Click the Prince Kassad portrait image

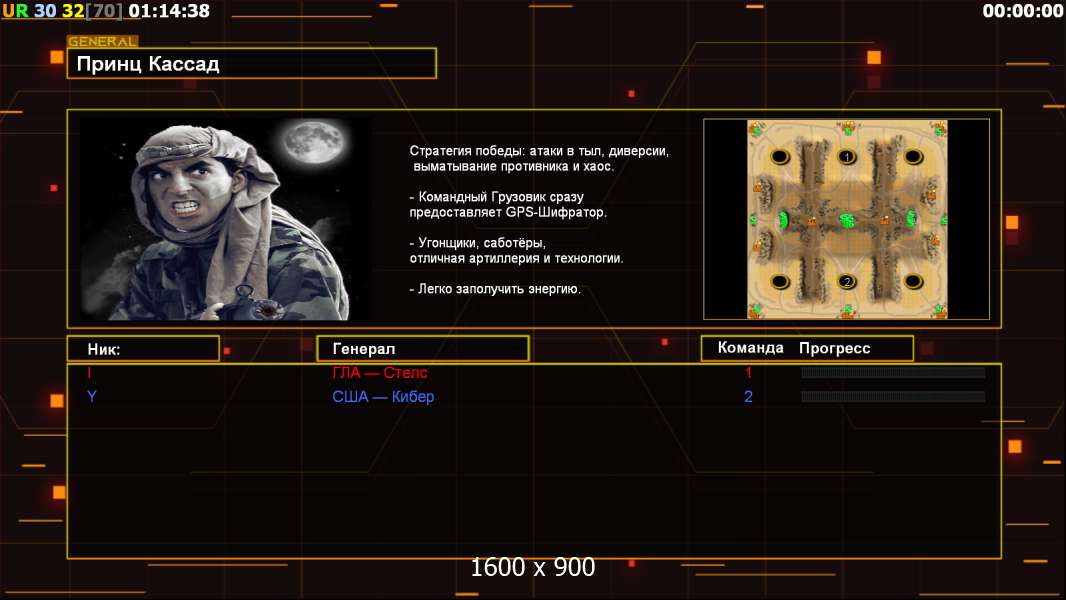(226, 219)
